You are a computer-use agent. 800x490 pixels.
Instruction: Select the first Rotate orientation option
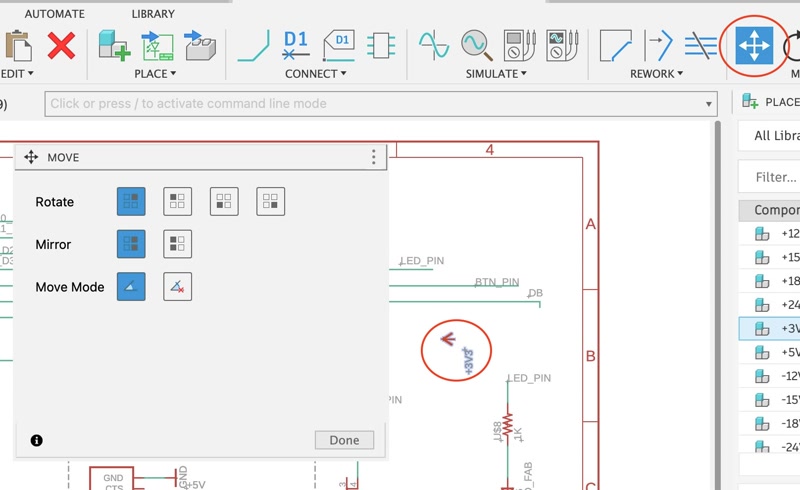(x=131, y=201)
